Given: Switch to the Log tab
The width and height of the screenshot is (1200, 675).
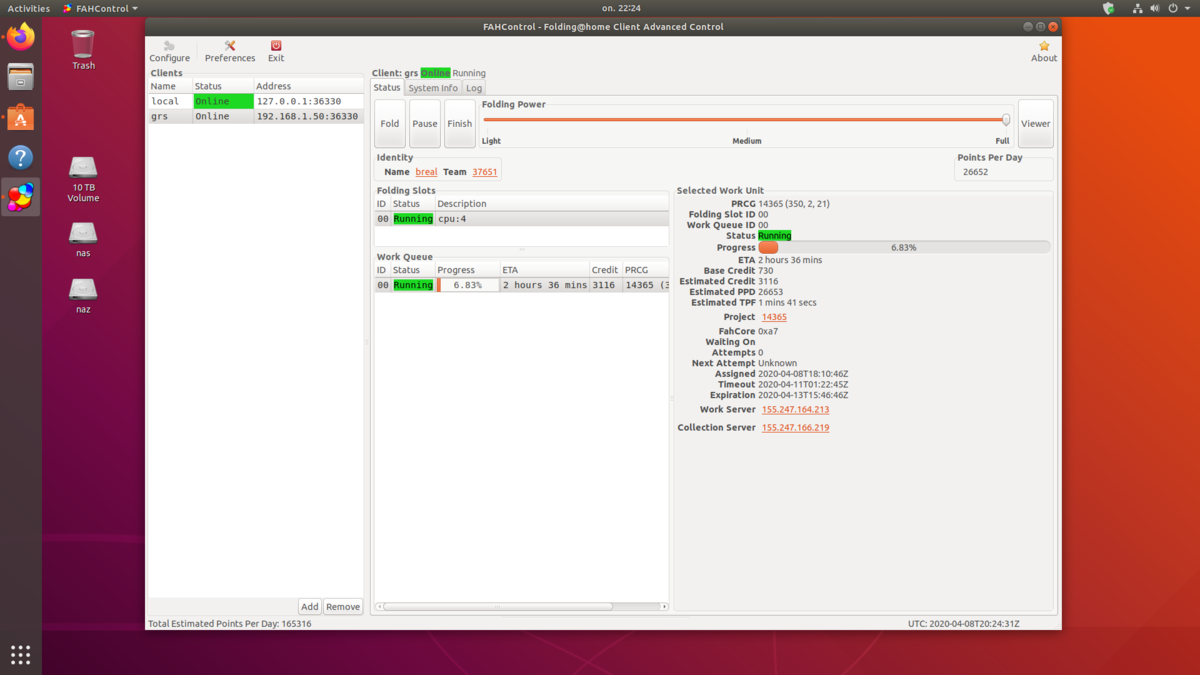Looking at the screenshot, I should pyautogui.click(x=474, y=88).
